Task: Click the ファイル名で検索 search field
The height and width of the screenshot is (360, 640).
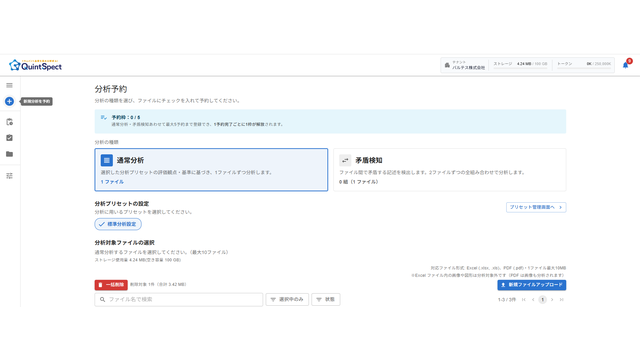Action: coord(179,299)
